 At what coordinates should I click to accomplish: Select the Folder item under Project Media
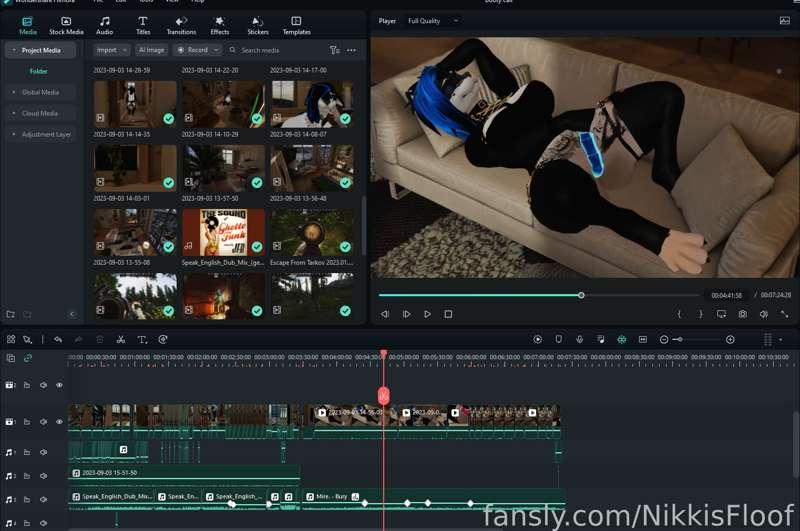(x=38, y=71)
